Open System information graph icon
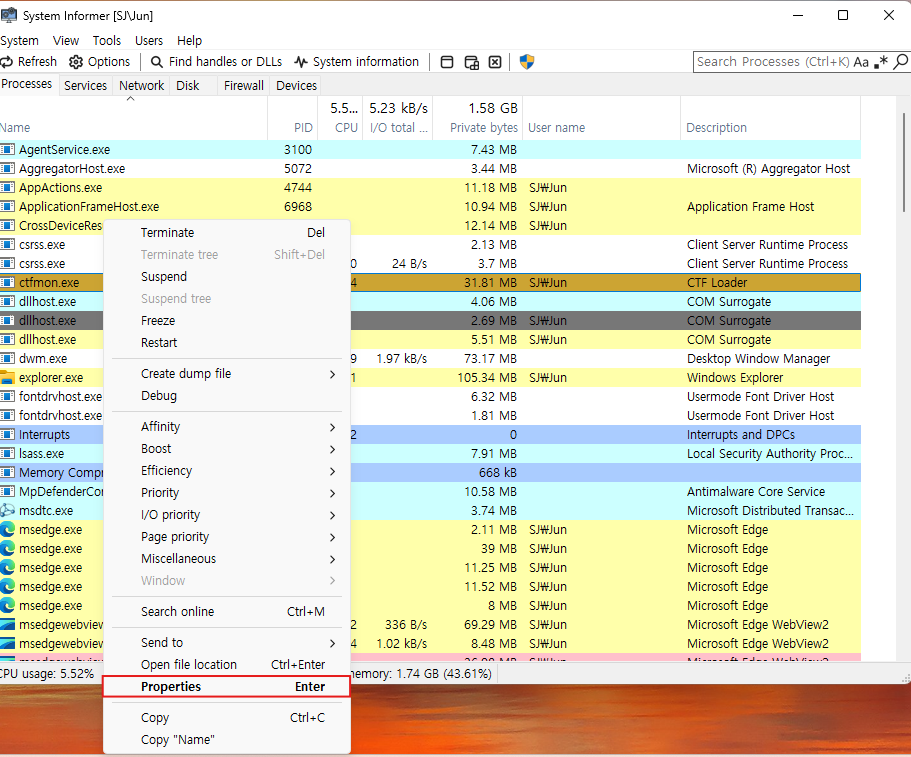Viewport: 911px width, 757px height. [300, 62]
